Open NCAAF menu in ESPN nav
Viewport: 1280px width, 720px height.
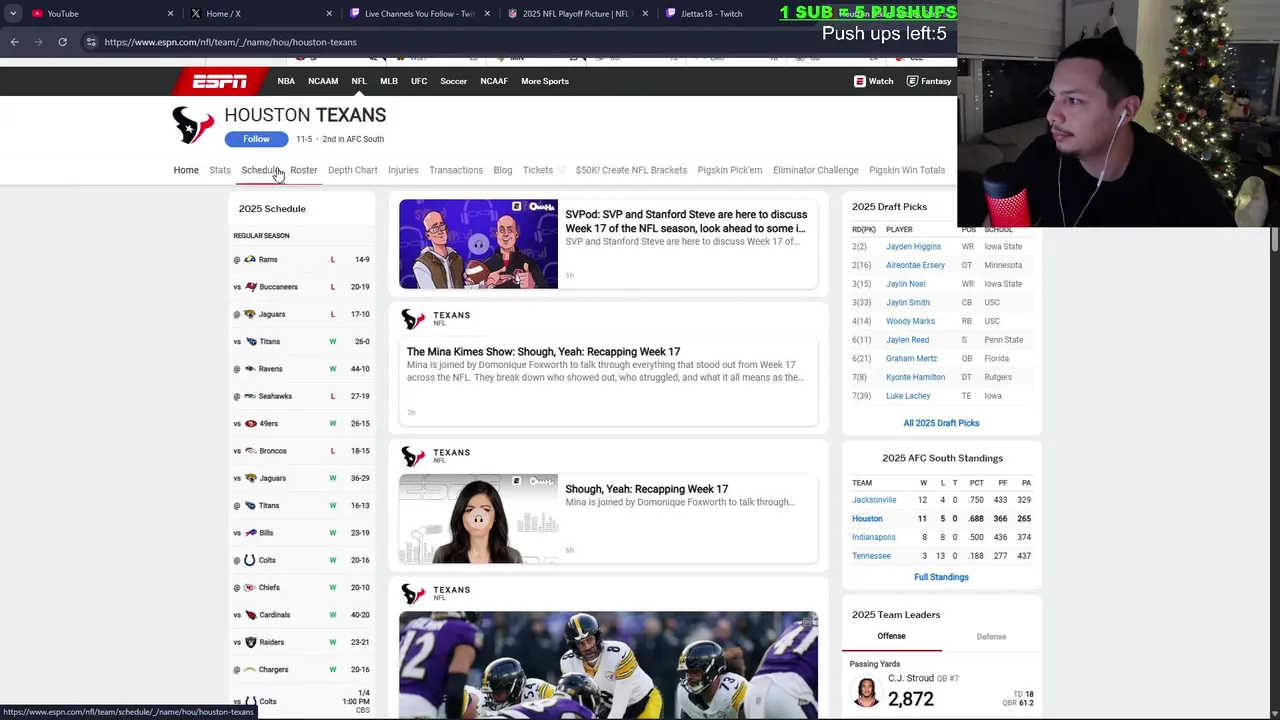[x=494, y=81]
